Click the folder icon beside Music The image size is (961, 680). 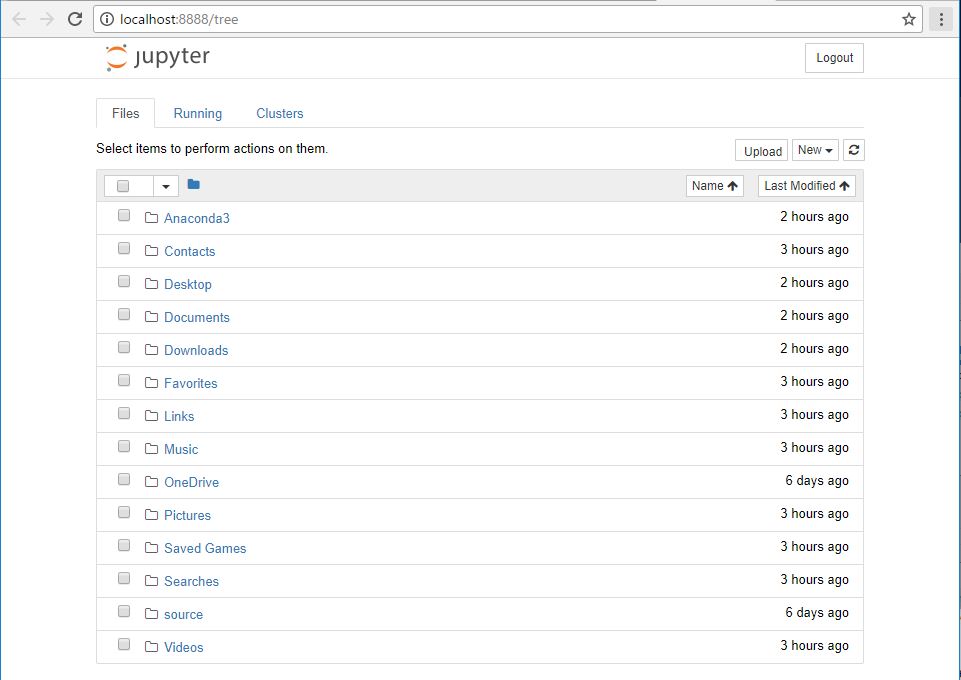coord(151,449)
